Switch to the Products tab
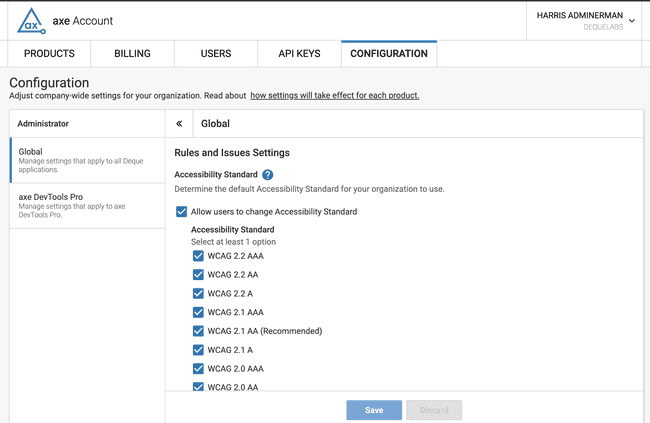 click(49, 54)
